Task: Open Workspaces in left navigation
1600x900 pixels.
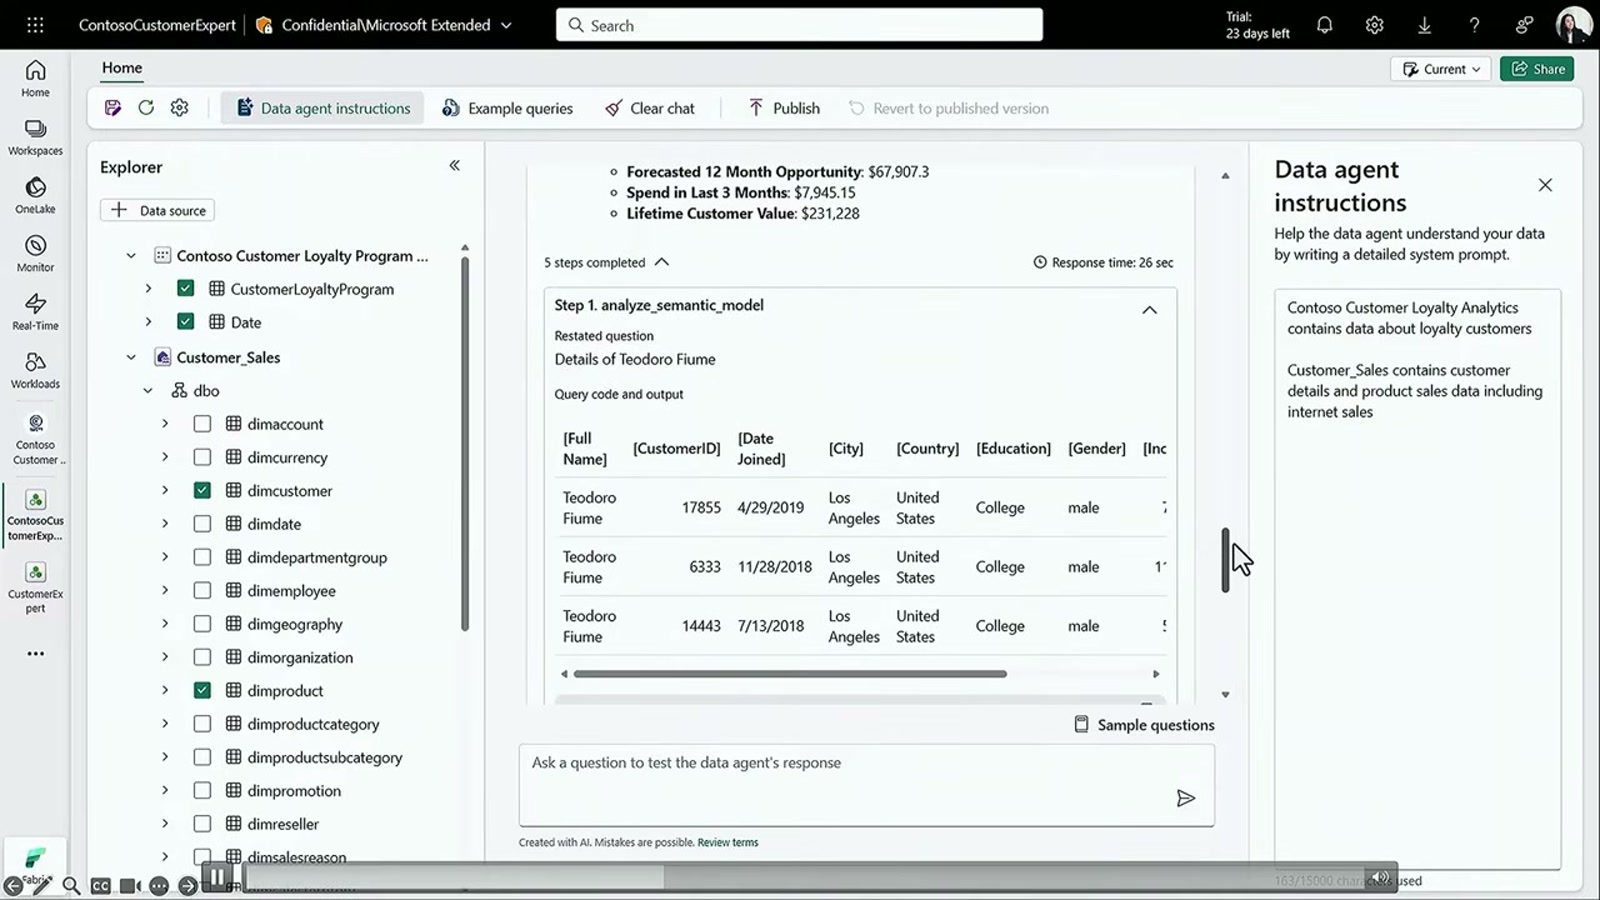Action: [35, 137]
